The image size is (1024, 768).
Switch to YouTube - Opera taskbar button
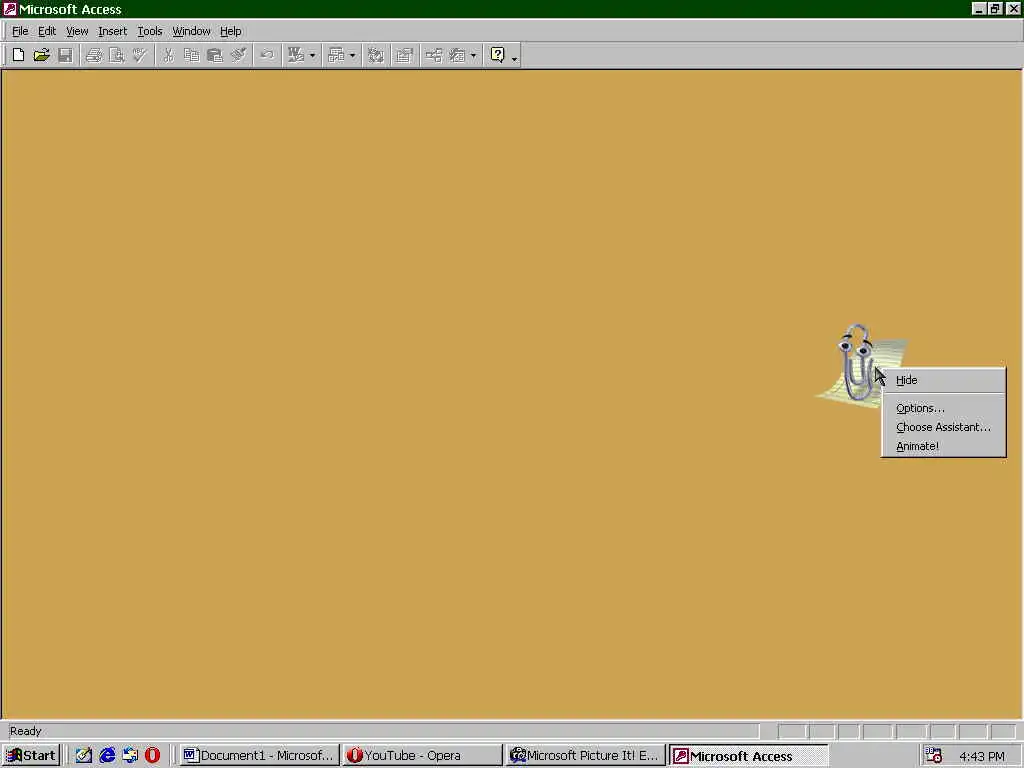[x=422, y=756]
